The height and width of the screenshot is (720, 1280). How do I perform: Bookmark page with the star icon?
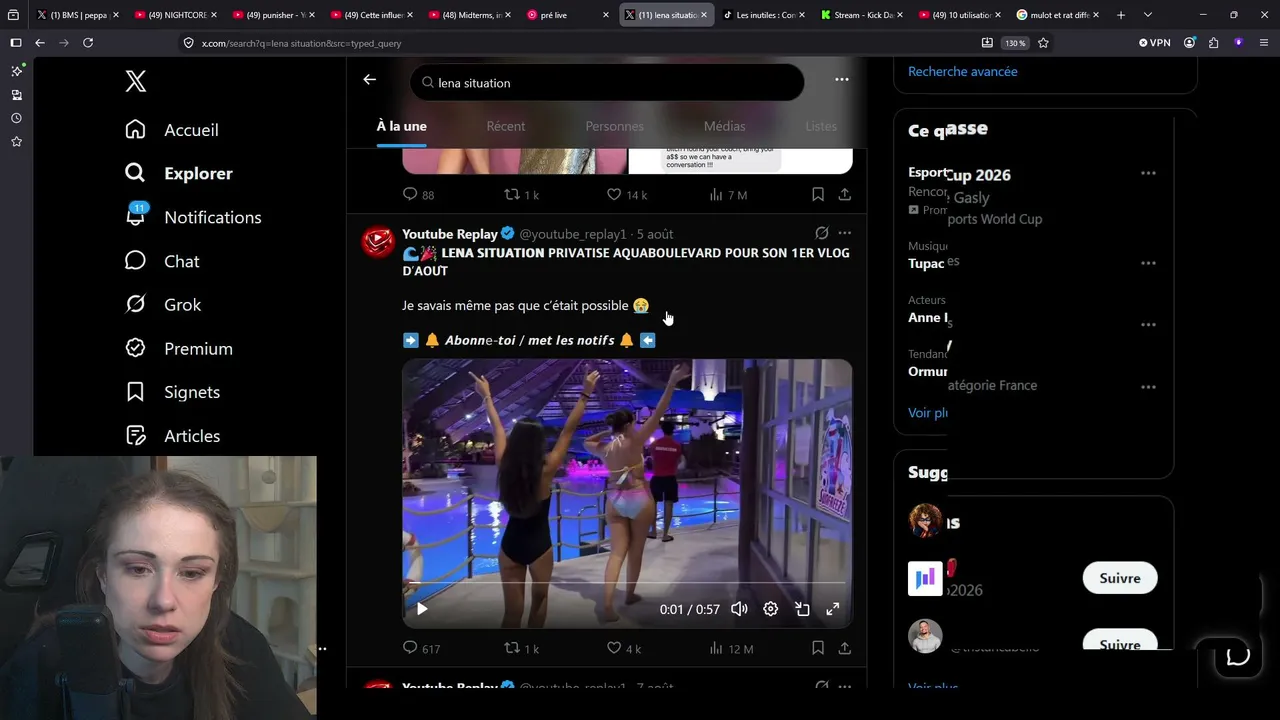pos(1044,43)
